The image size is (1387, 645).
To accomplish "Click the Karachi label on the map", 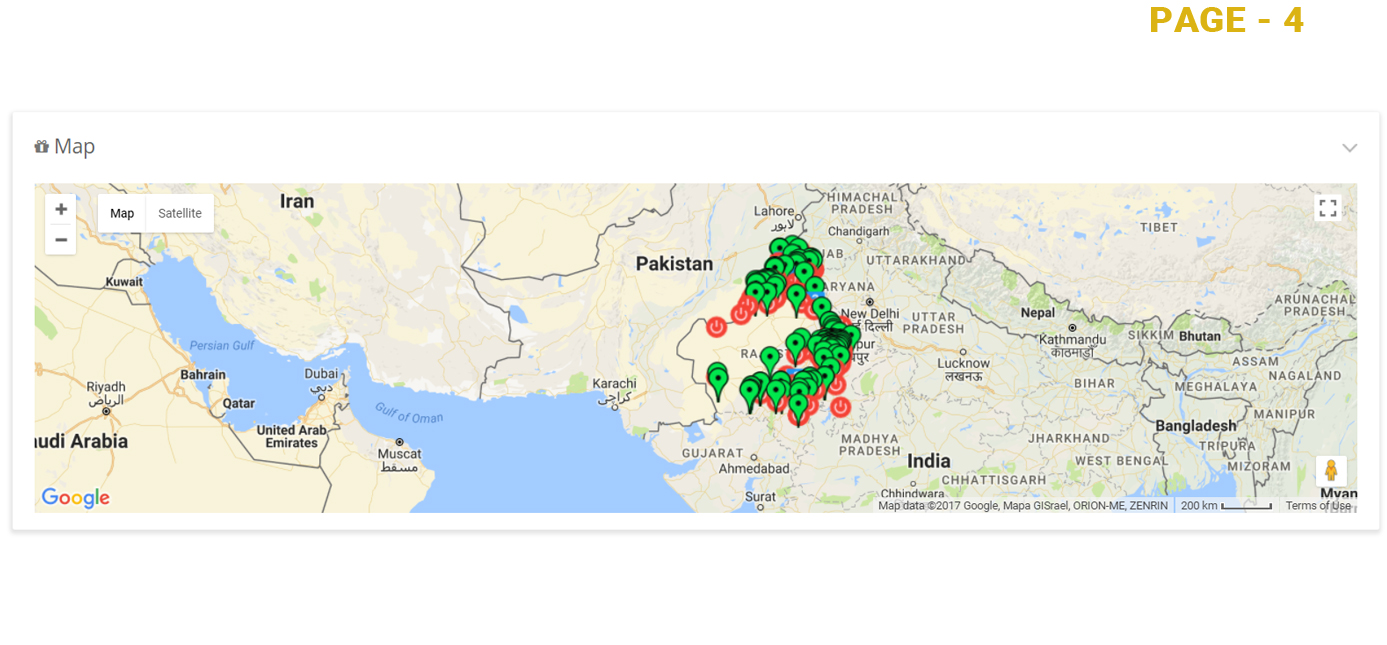I will 614,384.
